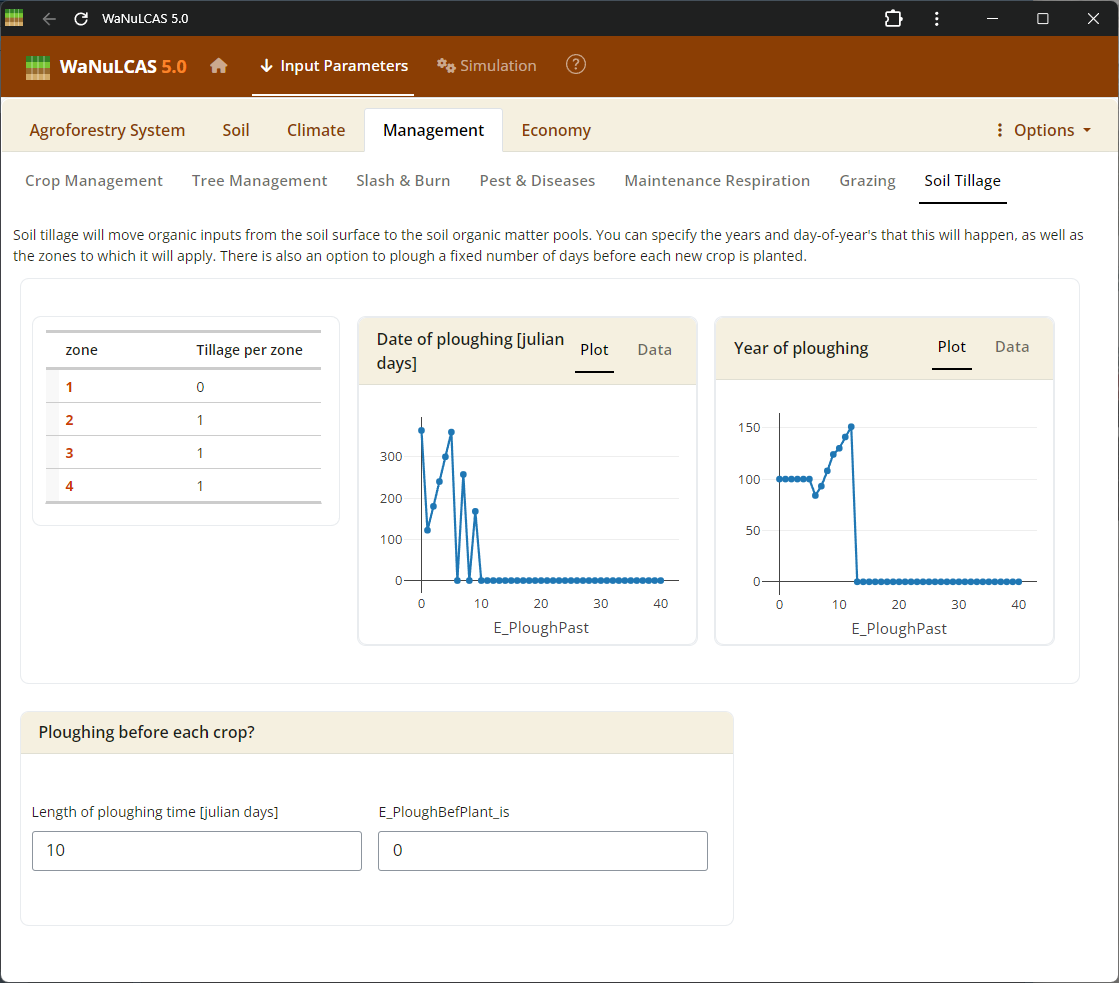Show Data for Date of ploughing
This screenshot has width=1119, height=983.
(x=654, y=350)
